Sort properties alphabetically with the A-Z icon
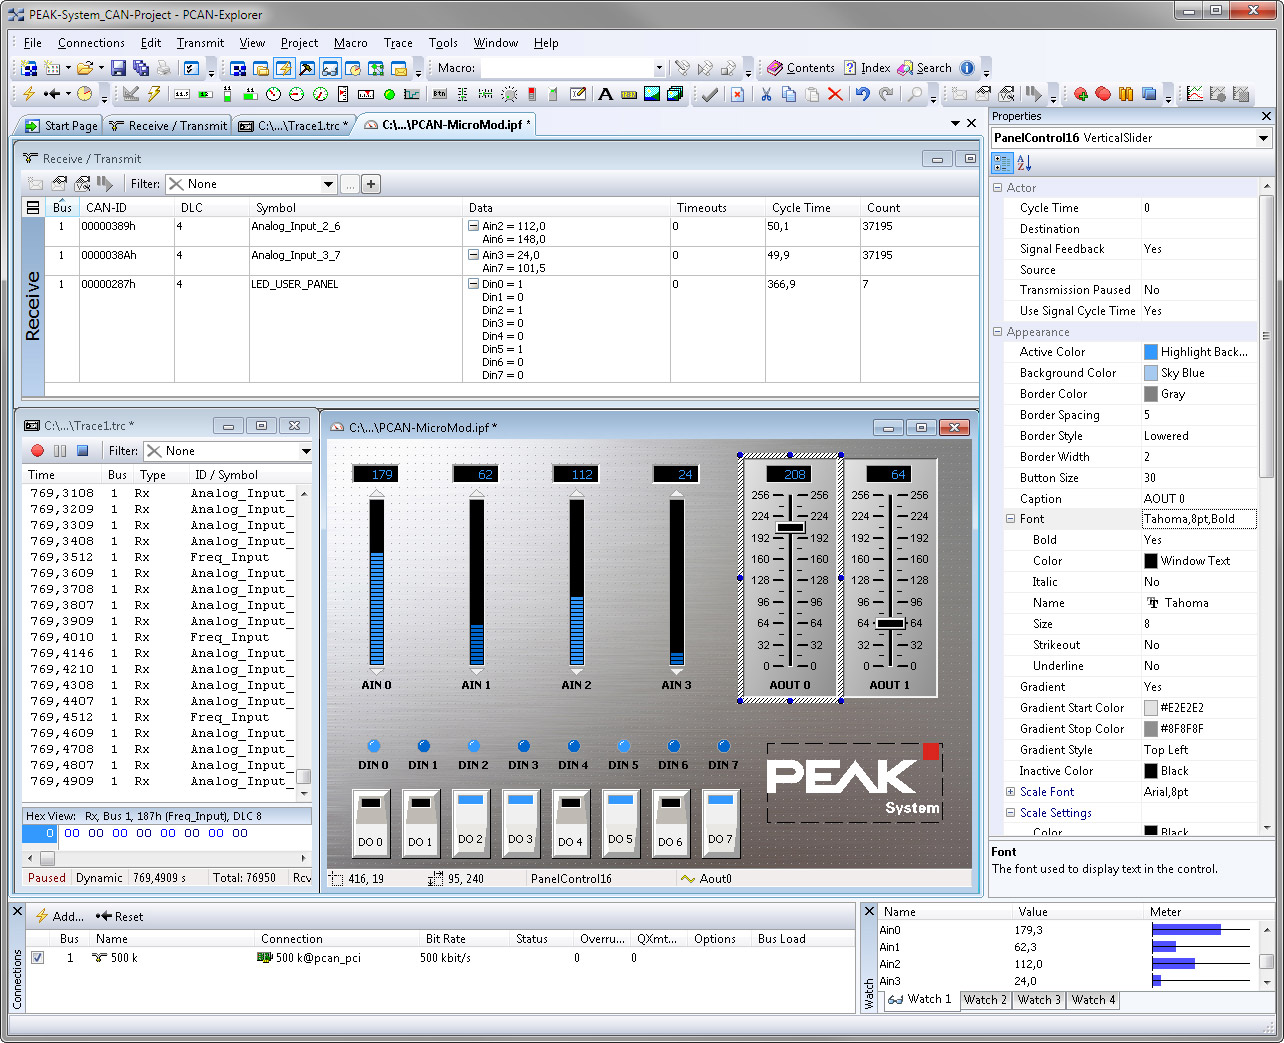The height and width of the screenshot is (1043, 1284). click(1024, 163)
